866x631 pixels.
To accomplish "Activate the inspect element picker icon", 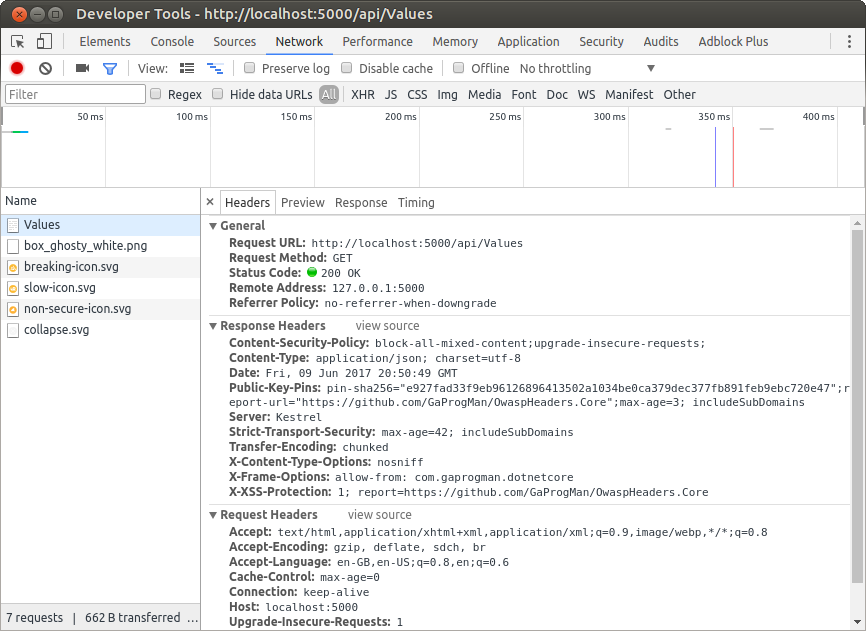I will click(18, 41).
